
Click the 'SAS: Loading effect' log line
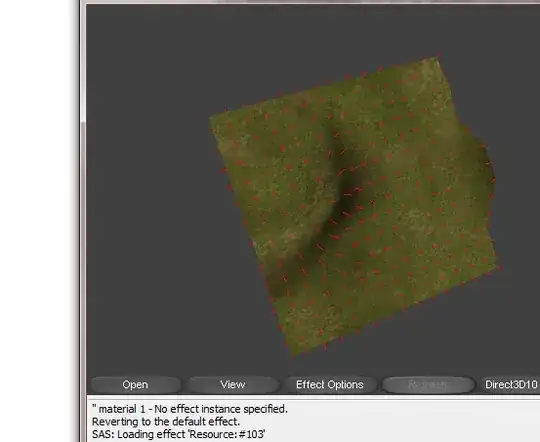pyautogui.click(x=179, y=434)
